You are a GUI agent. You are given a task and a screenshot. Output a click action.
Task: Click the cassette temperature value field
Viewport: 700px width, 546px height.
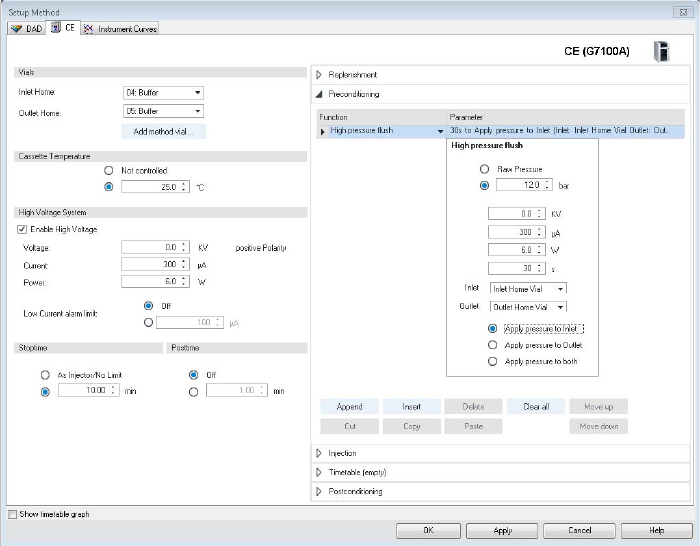[x=155, y=187]
